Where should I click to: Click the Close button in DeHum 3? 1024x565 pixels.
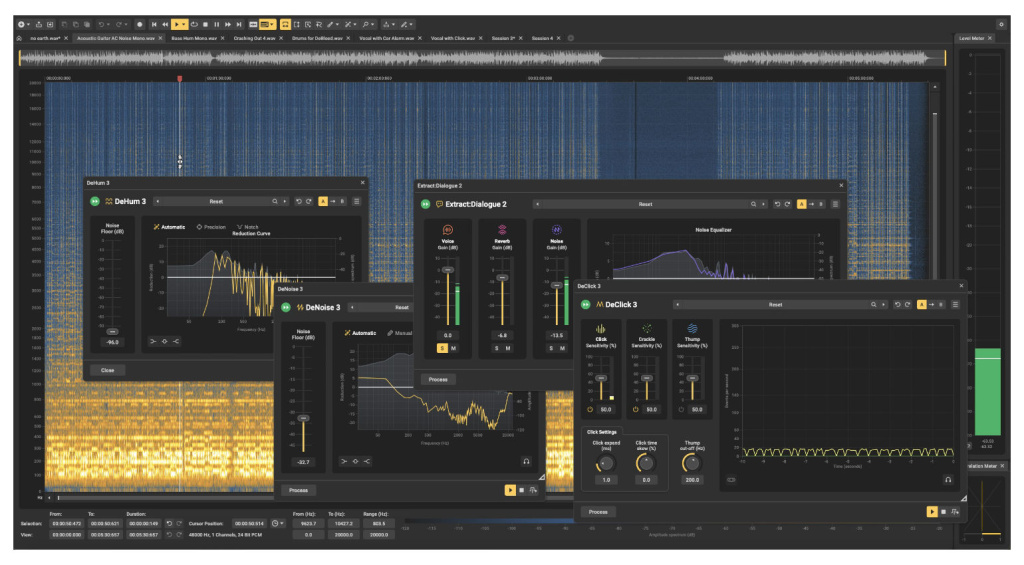click(x=108, y=370)
